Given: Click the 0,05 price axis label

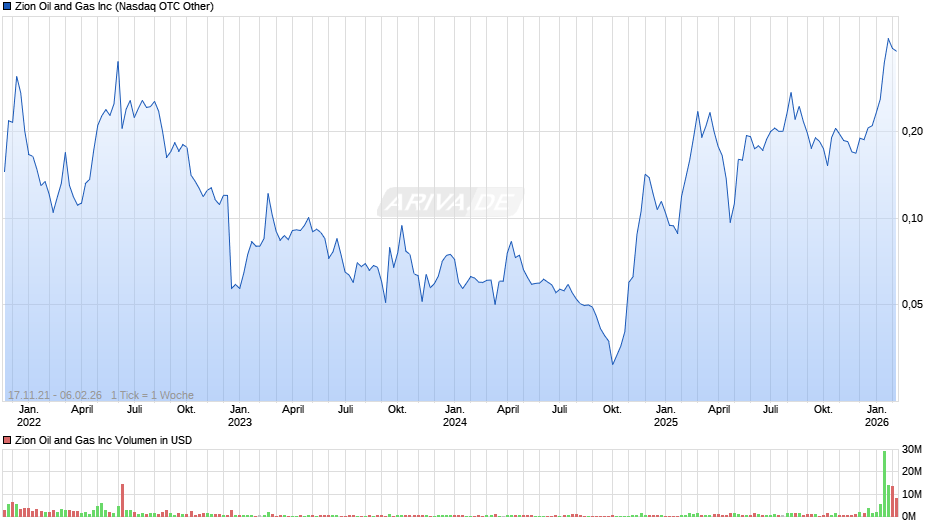Looking at the screenshot, I should pyautogui.click(x=912, y=305).
